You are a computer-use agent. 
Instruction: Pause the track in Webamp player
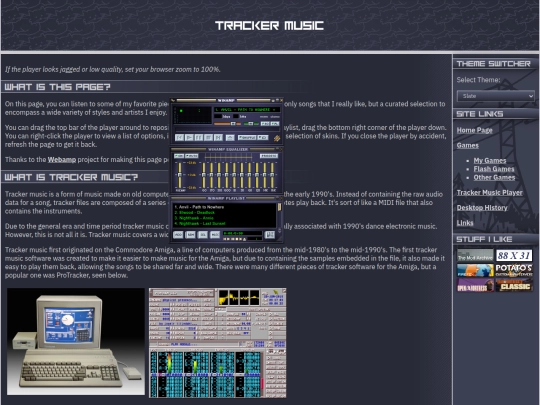click(199, 137)
